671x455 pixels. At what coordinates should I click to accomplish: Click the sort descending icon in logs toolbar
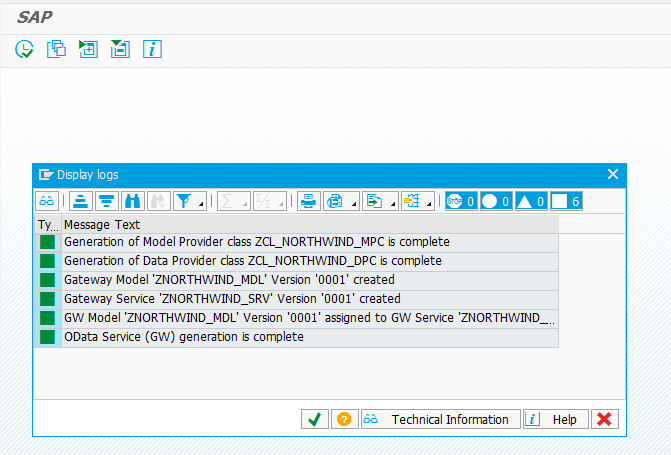[105, 201]
